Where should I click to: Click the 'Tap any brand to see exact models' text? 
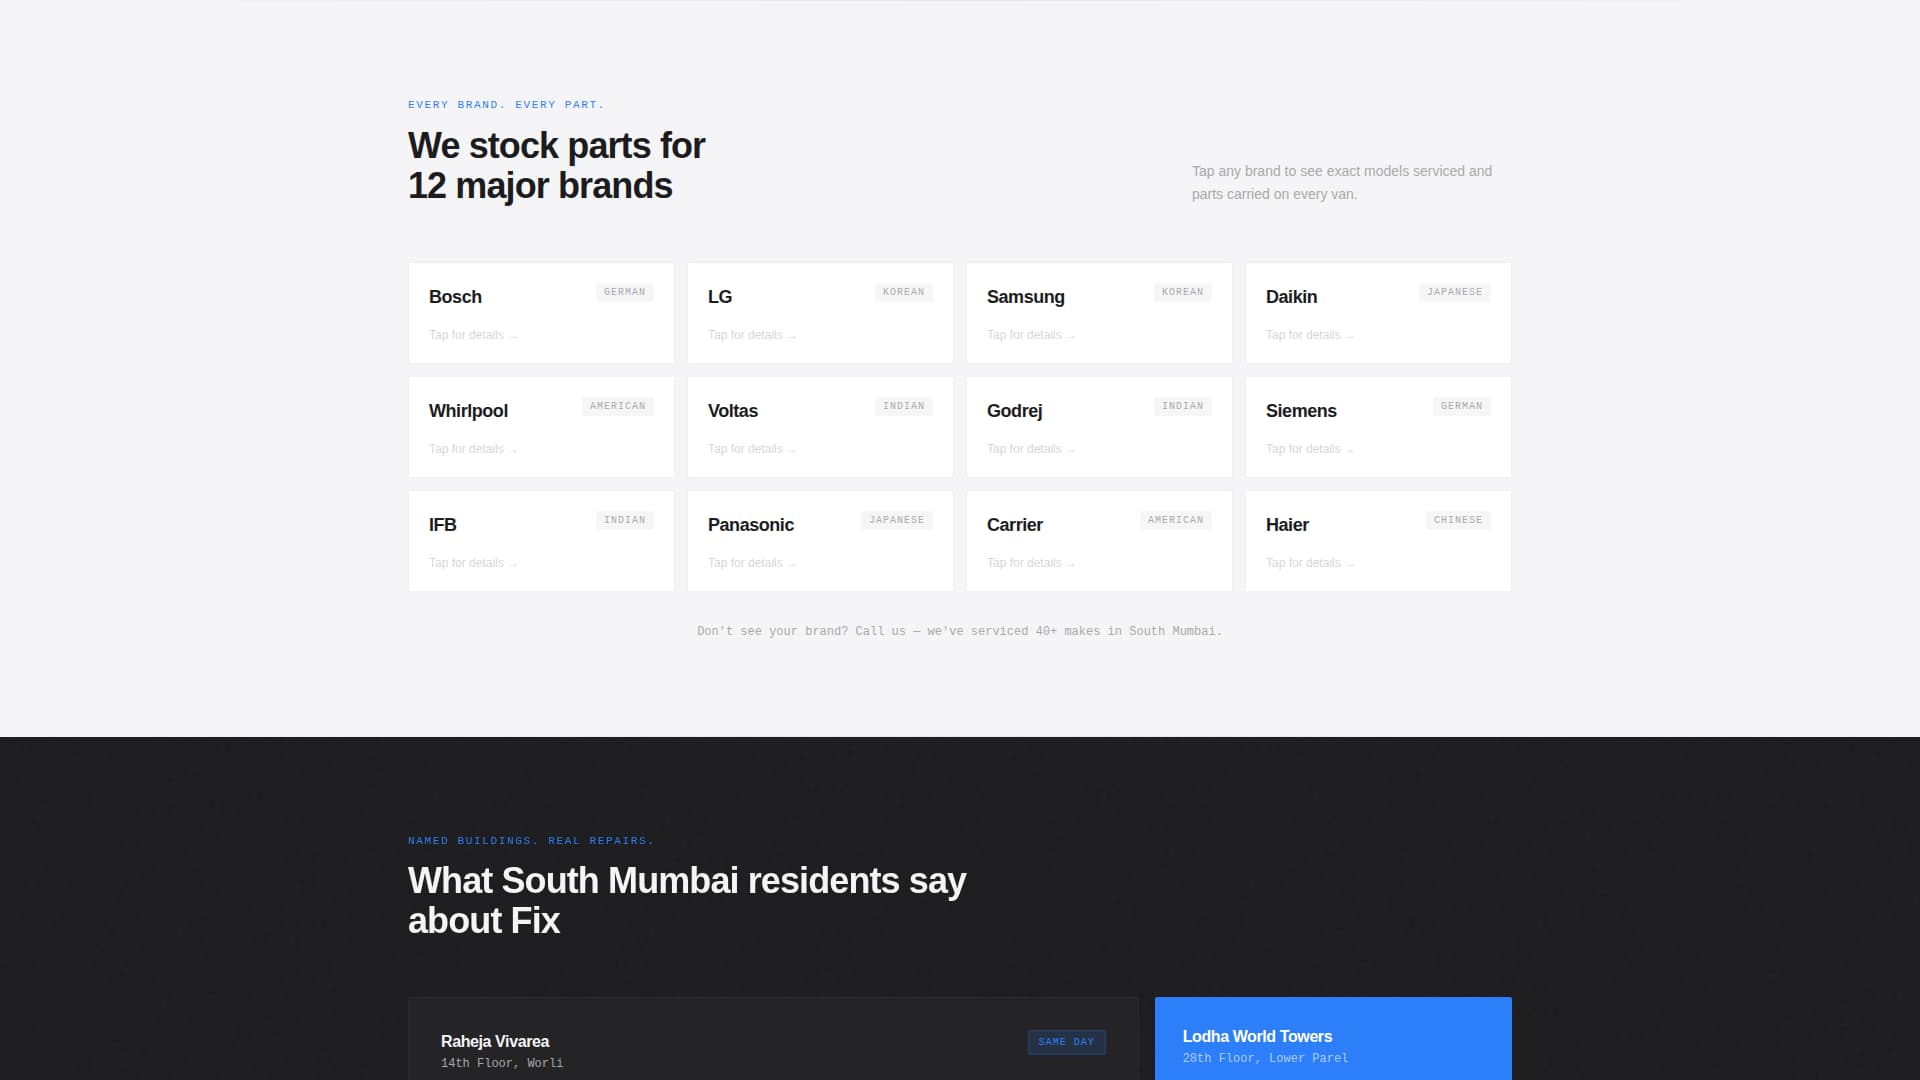point(1342,183)
